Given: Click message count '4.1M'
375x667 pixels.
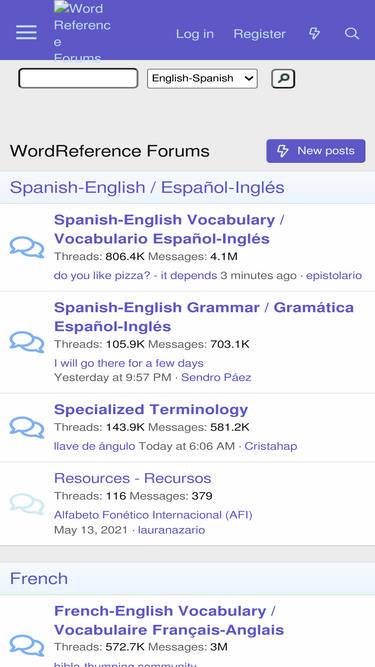Looking at the screenshot, I should (x=224, y=257).
